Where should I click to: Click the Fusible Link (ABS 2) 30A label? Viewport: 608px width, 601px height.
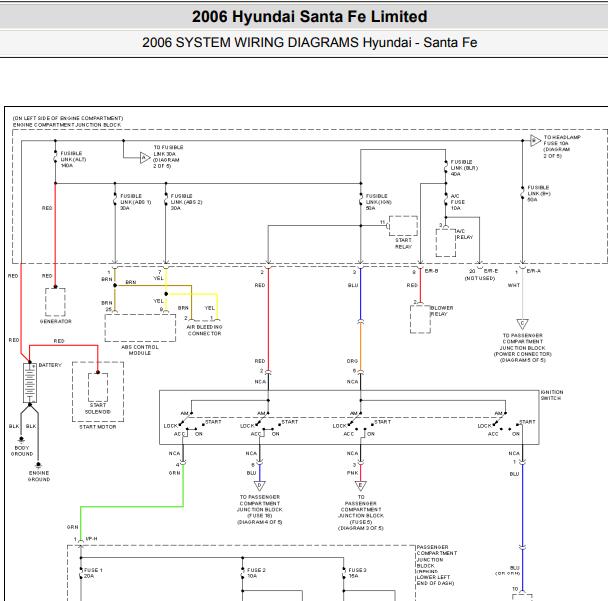point(187,202)
